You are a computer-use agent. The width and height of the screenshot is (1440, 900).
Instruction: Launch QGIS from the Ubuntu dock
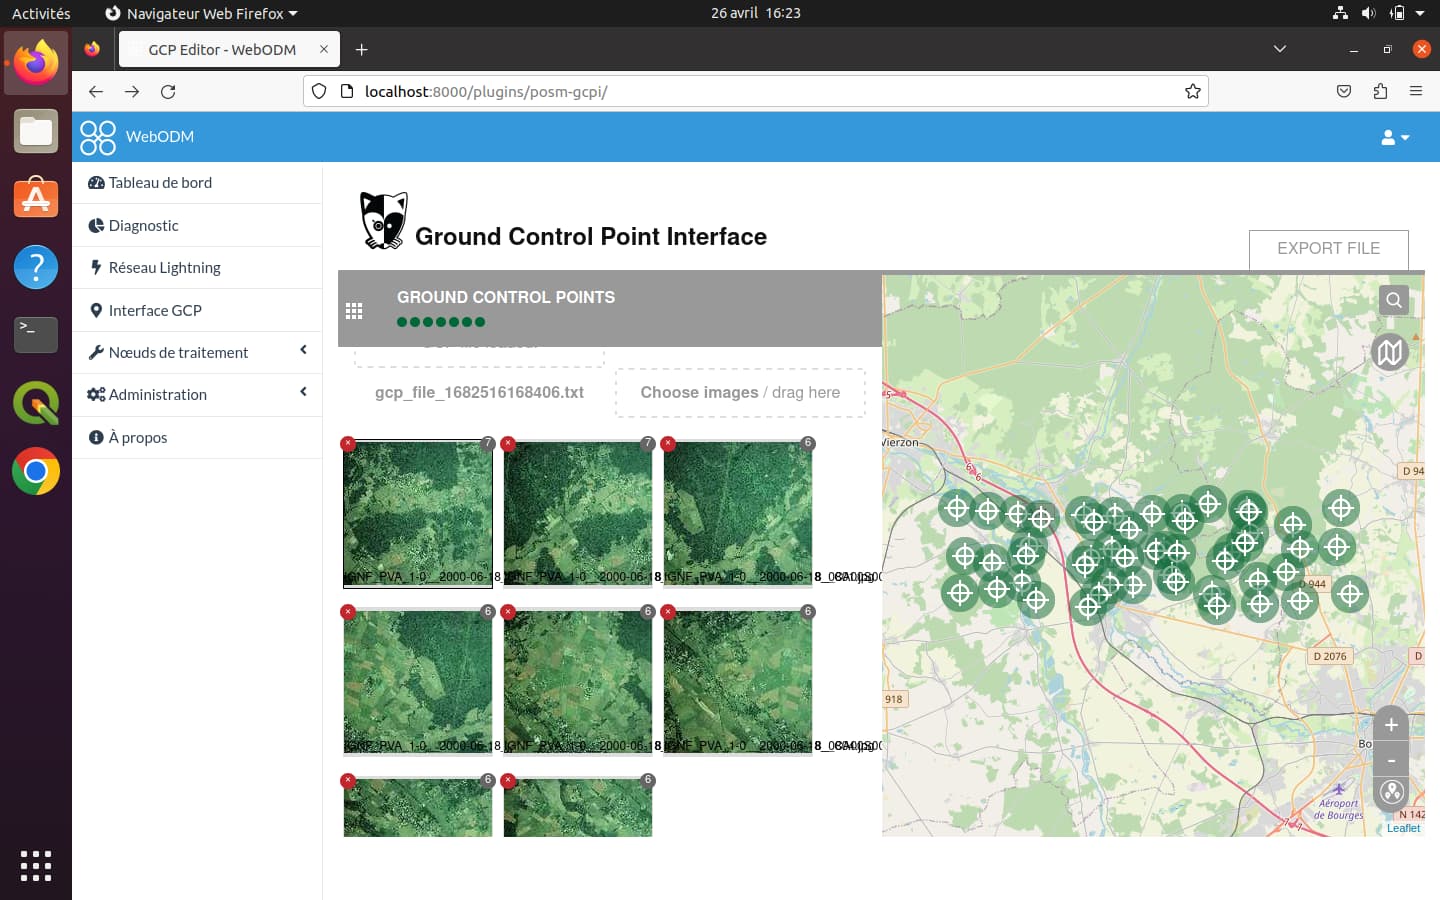(36, 403)
